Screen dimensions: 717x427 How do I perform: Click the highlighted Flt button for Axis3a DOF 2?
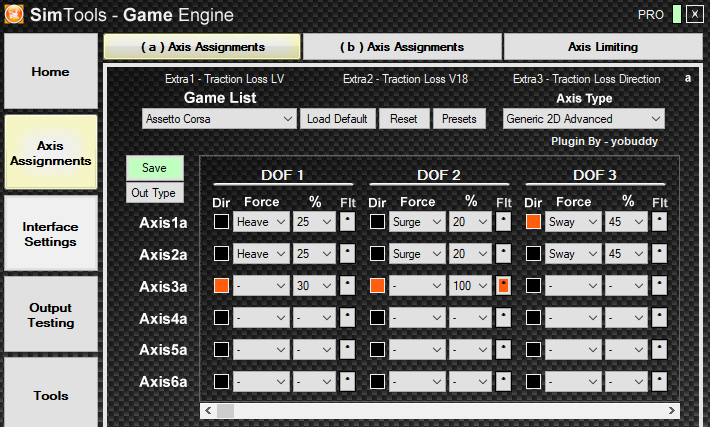point(504,286)
